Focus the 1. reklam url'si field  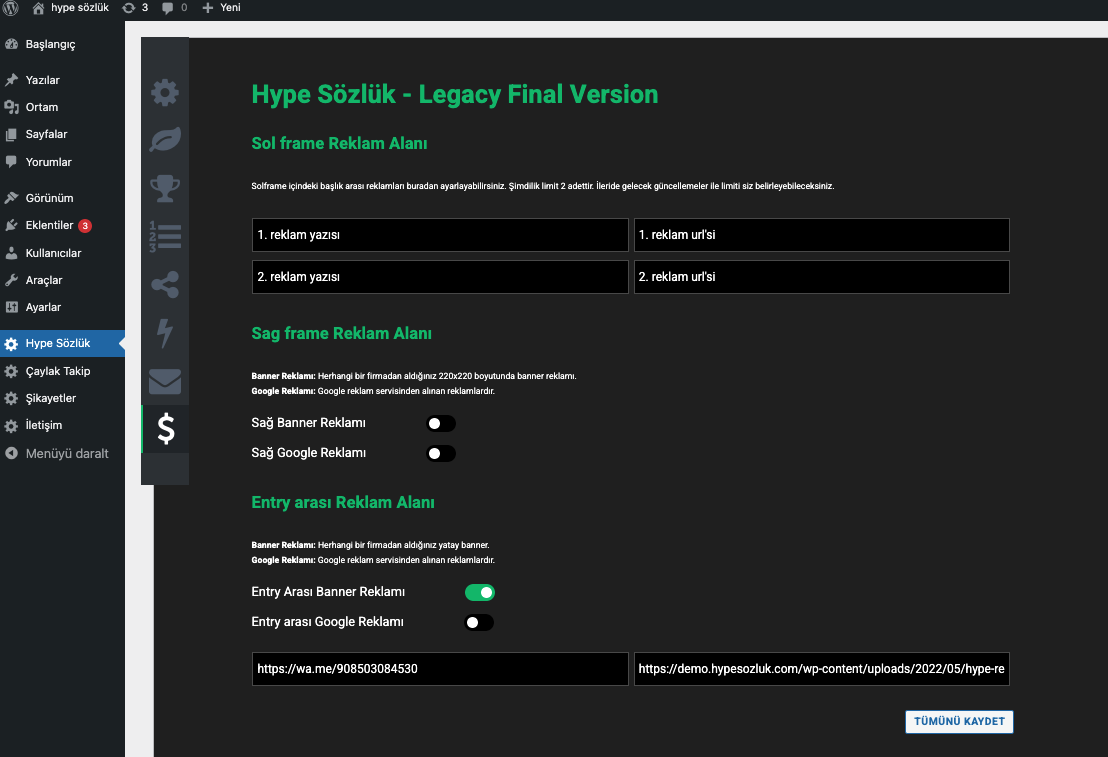click(x=821, y=235)
